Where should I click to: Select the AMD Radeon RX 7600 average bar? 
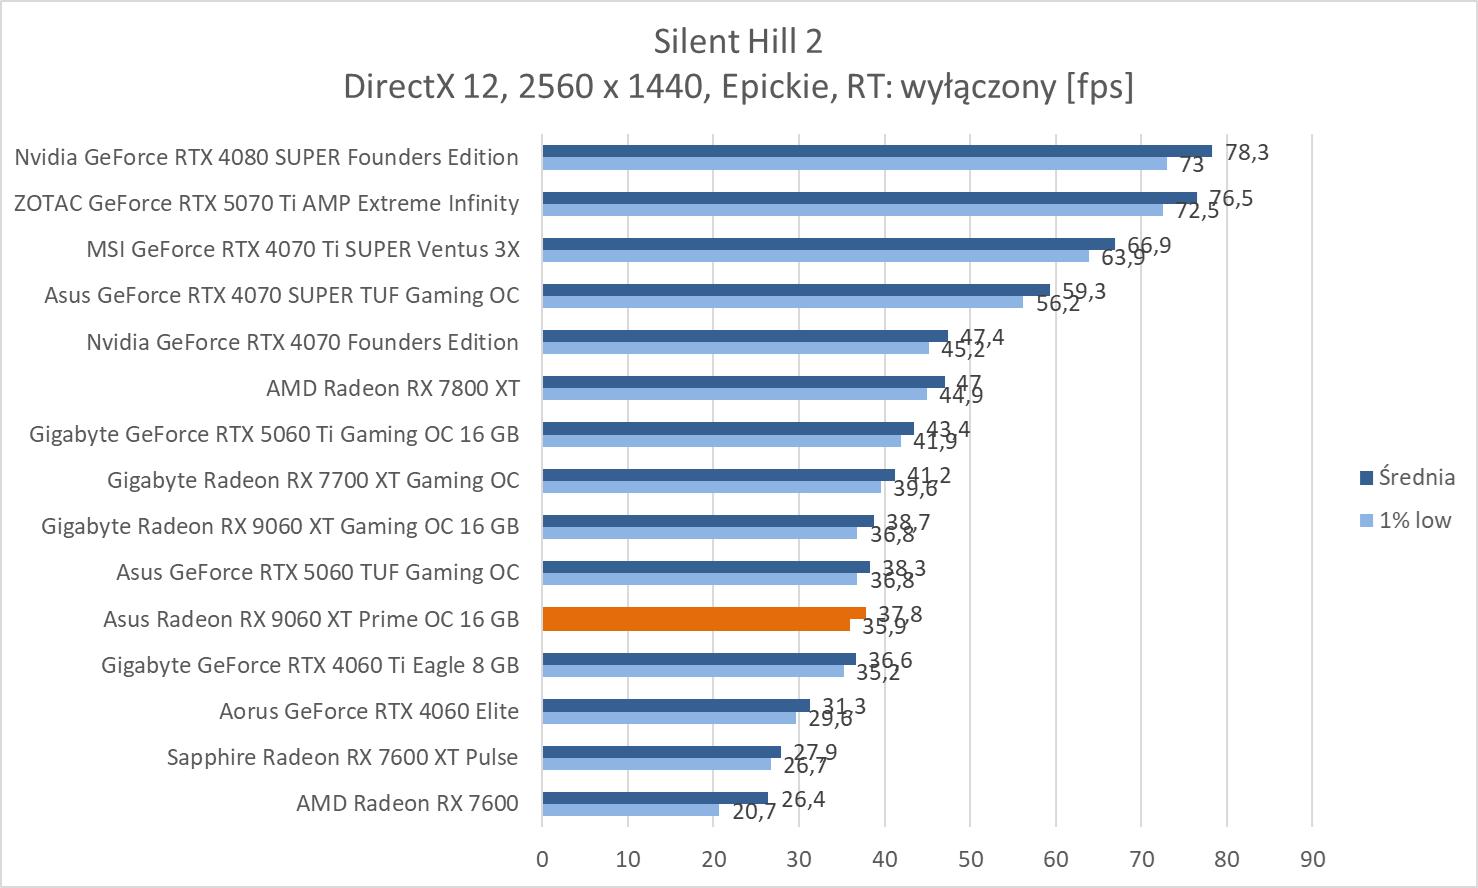point(654,798)
